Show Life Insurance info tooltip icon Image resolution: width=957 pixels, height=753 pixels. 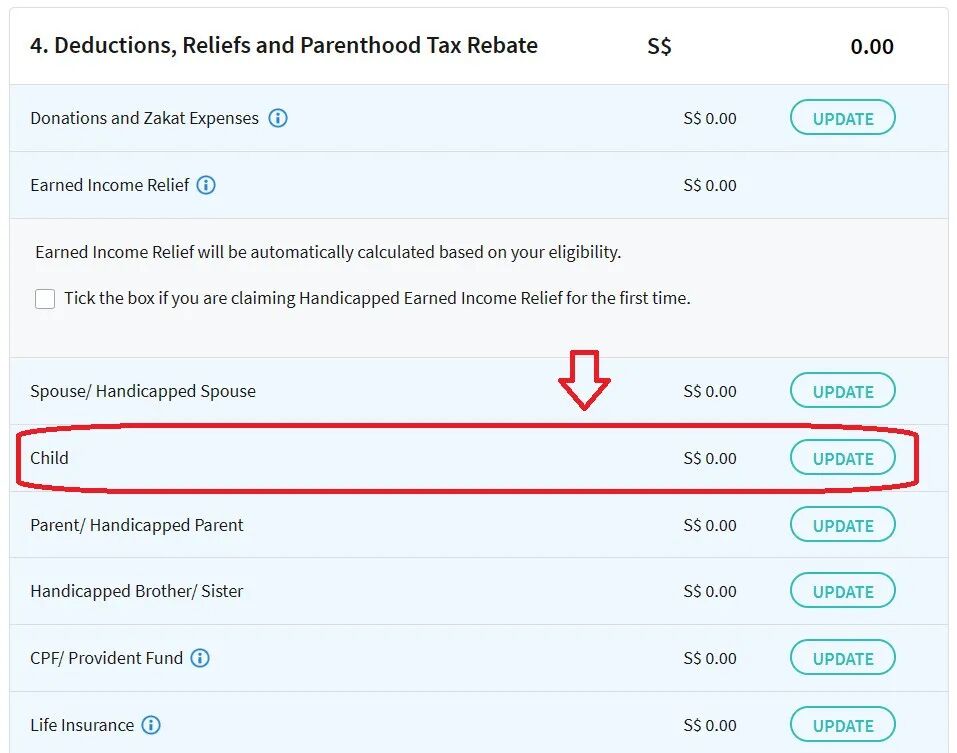tap(151, 725)
